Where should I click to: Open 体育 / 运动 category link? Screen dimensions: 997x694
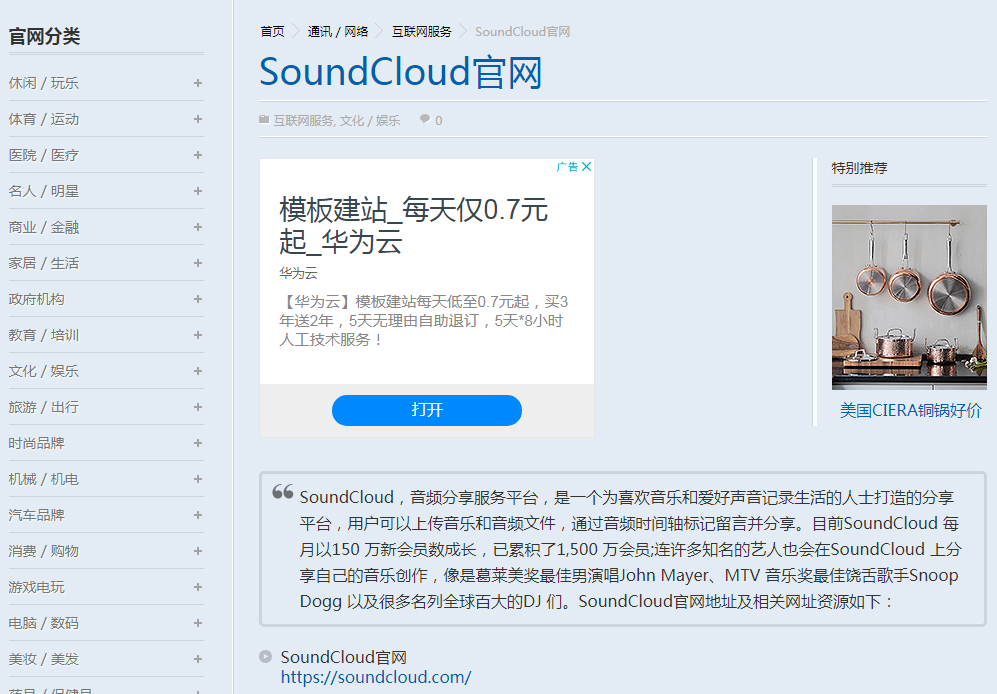[x=44, y=119]
